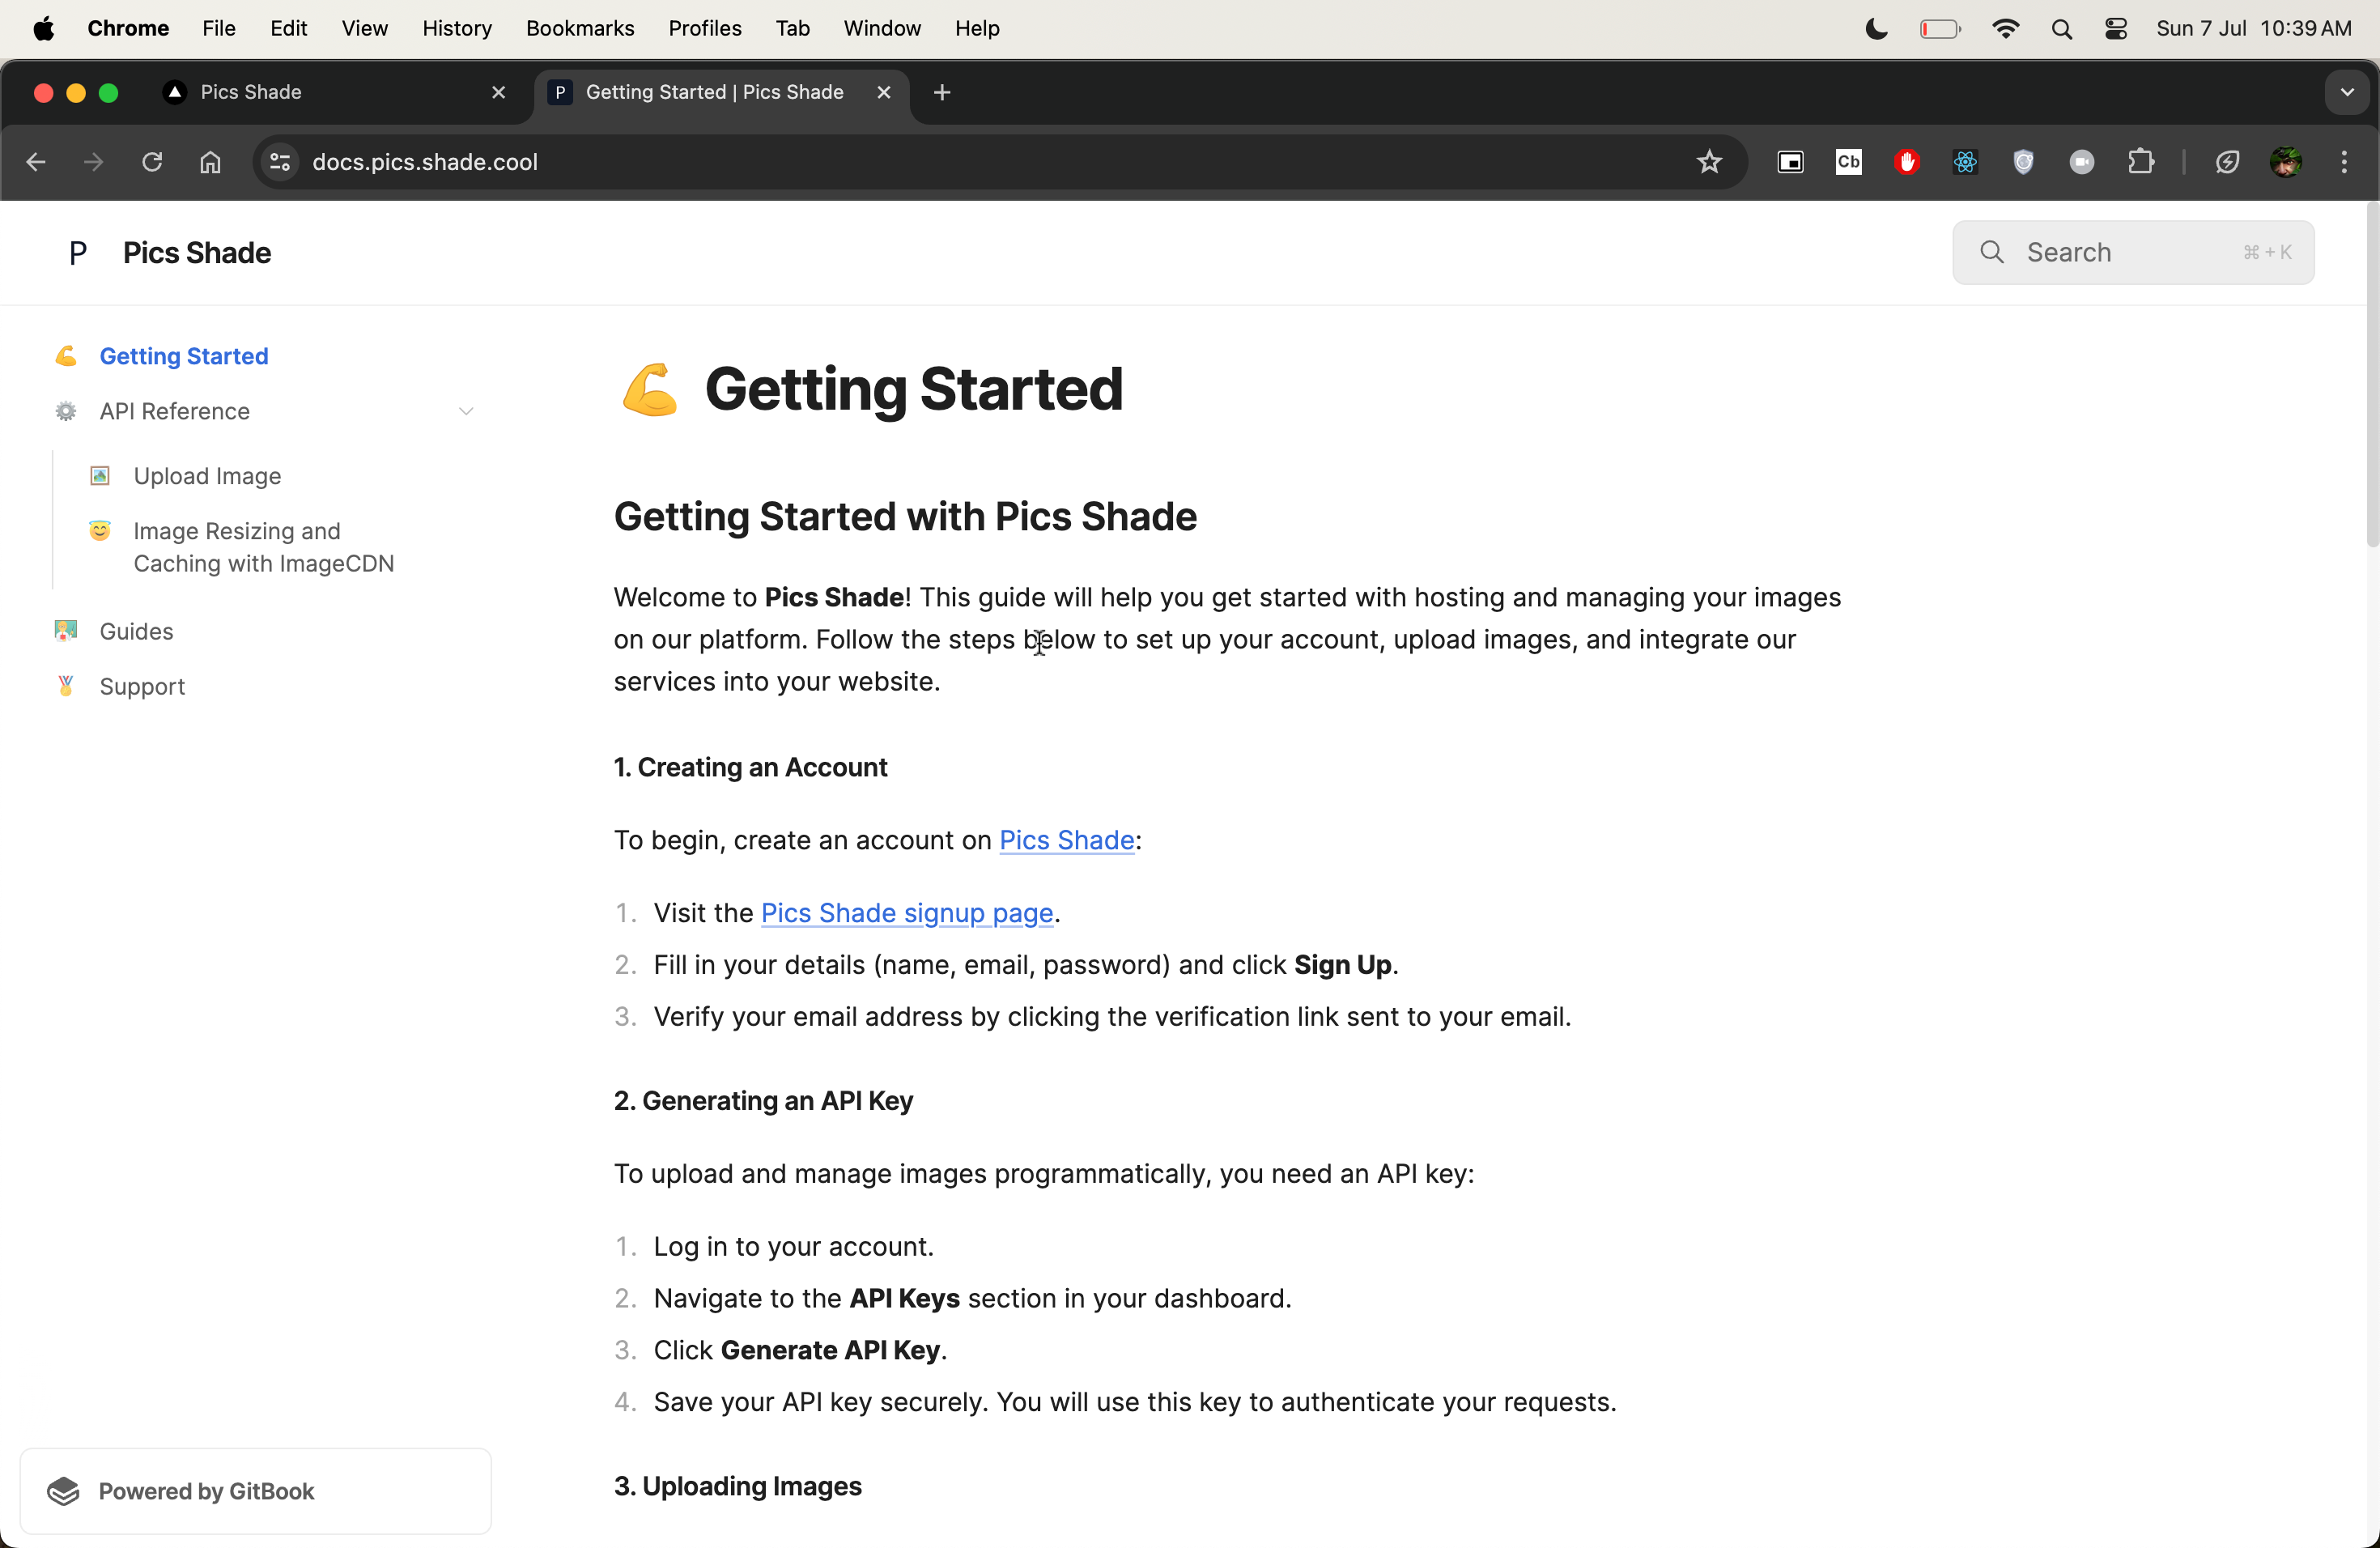Click the Pics Shade header title
Screen dimensions: 2380x1548
coord(197,253)
